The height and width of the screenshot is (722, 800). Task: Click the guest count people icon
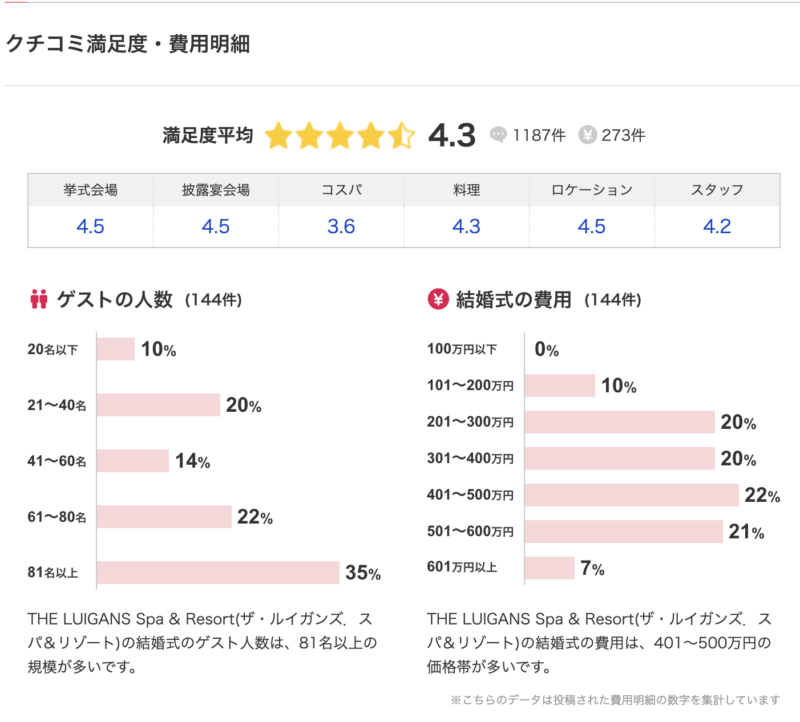[40, 299]
